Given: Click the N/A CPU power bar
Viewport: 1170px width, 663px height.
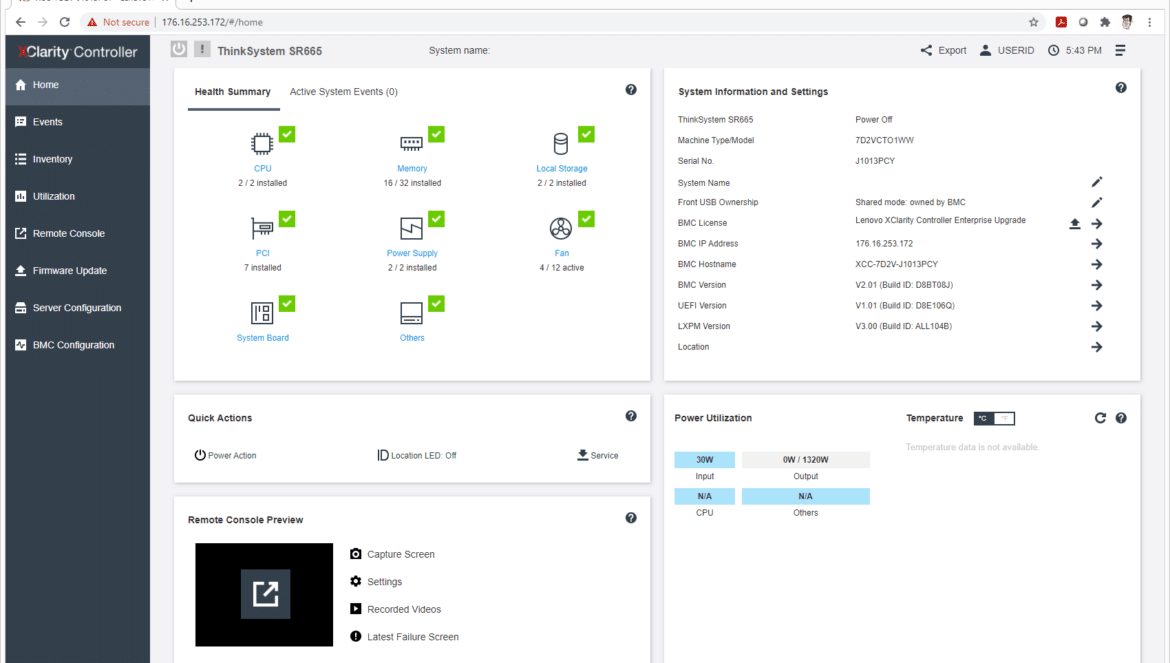Looking at the screenshot, I should coord(704,496).
